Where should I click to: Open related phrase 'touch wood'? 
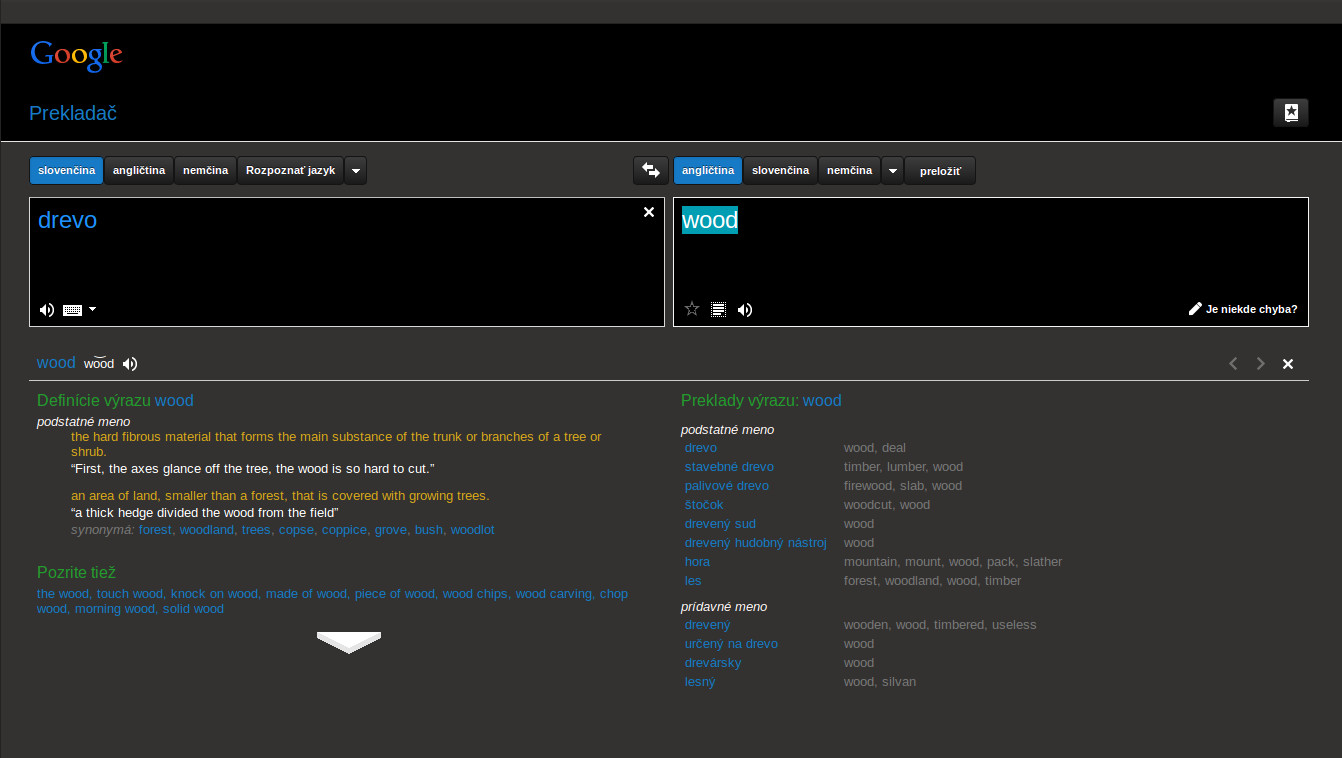pyautogui.click(x=130, y=594)
